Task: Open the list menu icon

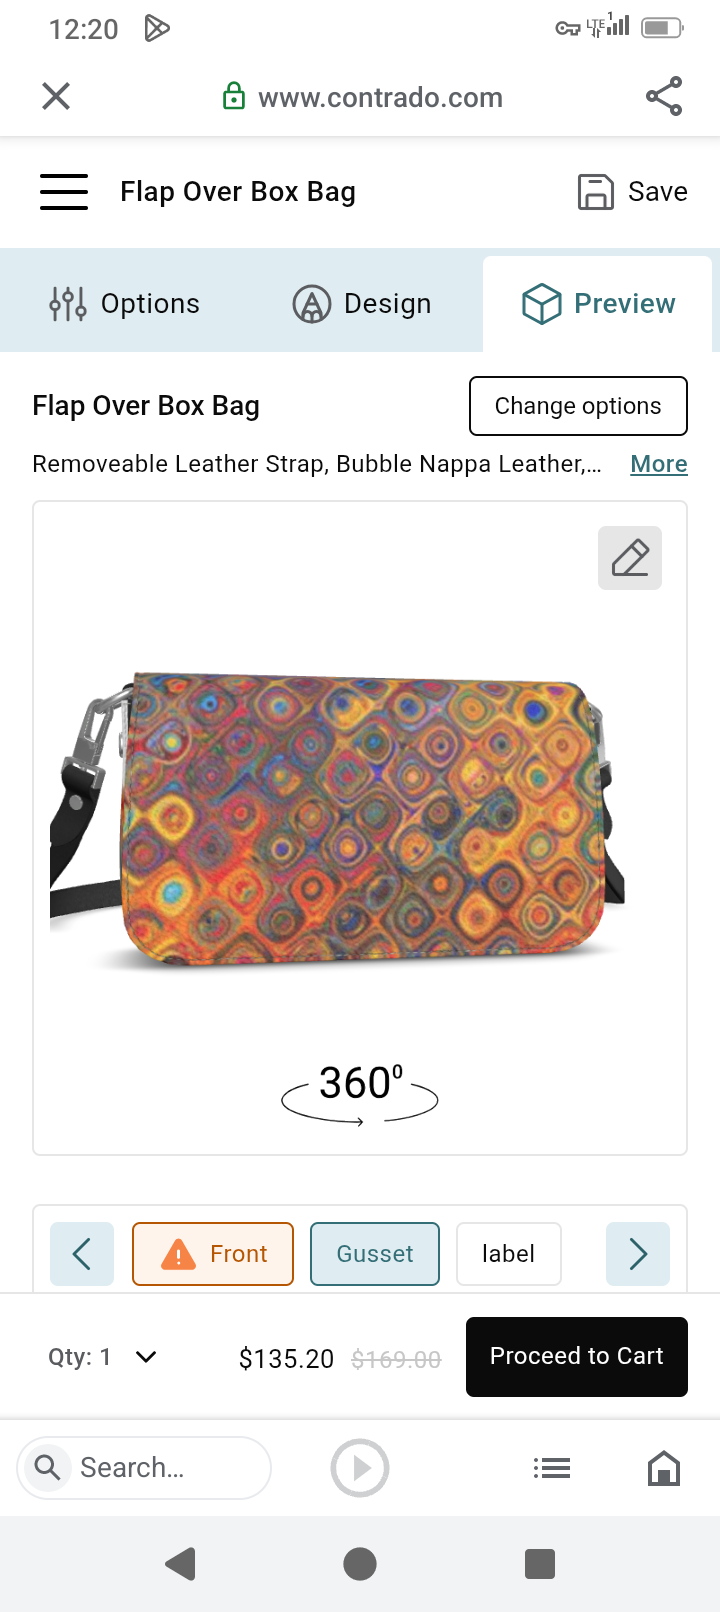Action: (552, 1468)
